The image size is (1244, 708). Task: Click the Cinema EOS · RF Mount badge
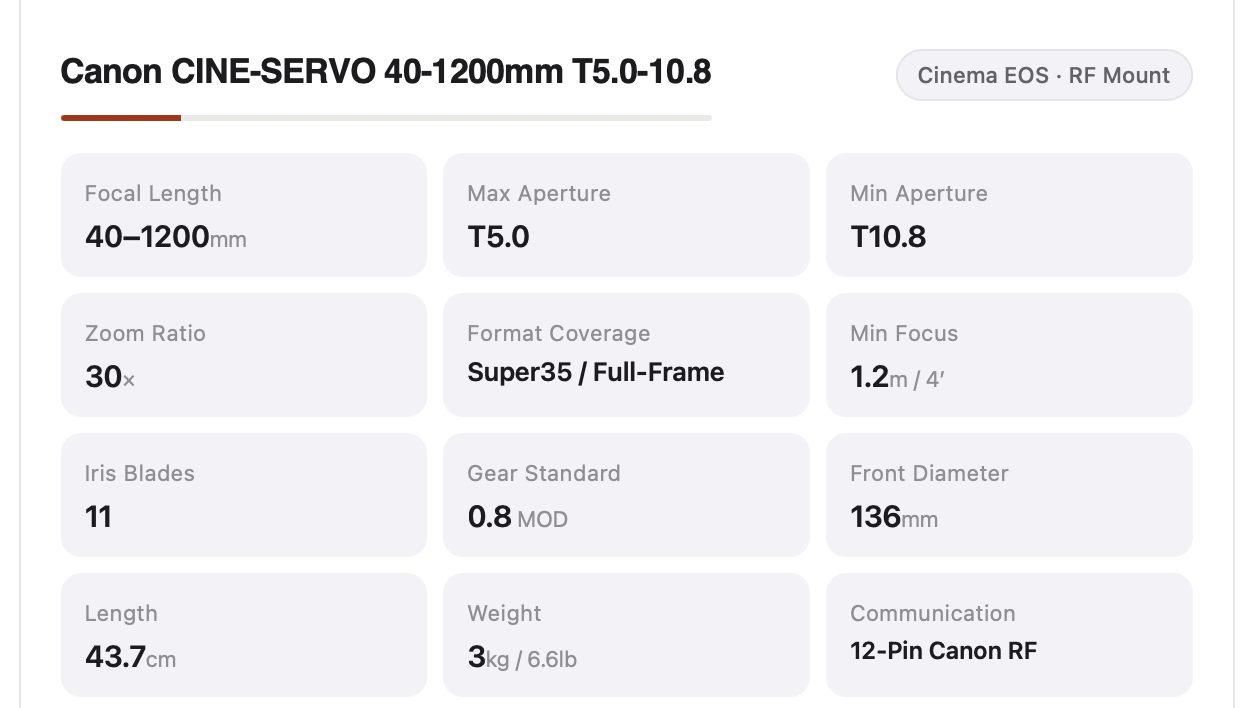pos(1043,75)
